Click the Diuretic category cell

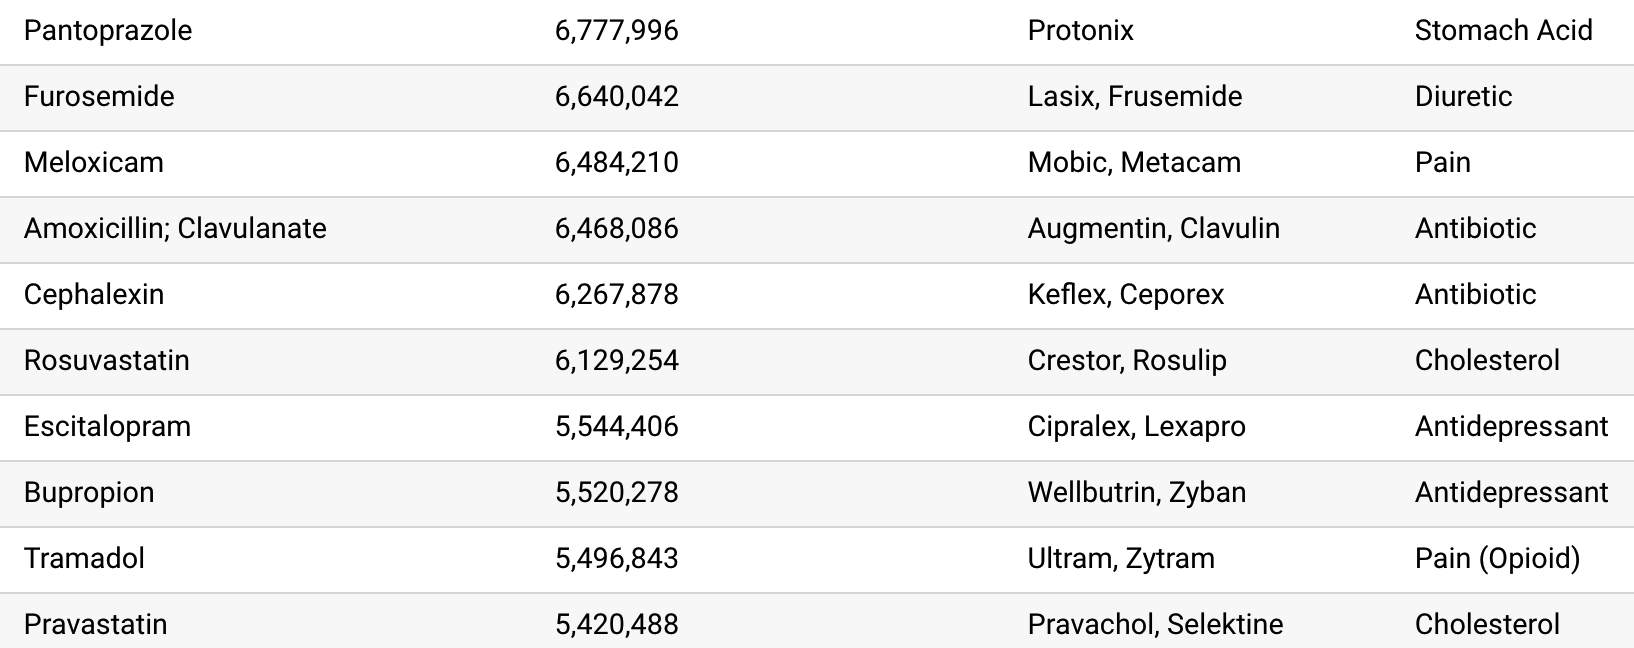click(x=1464, y=97)
